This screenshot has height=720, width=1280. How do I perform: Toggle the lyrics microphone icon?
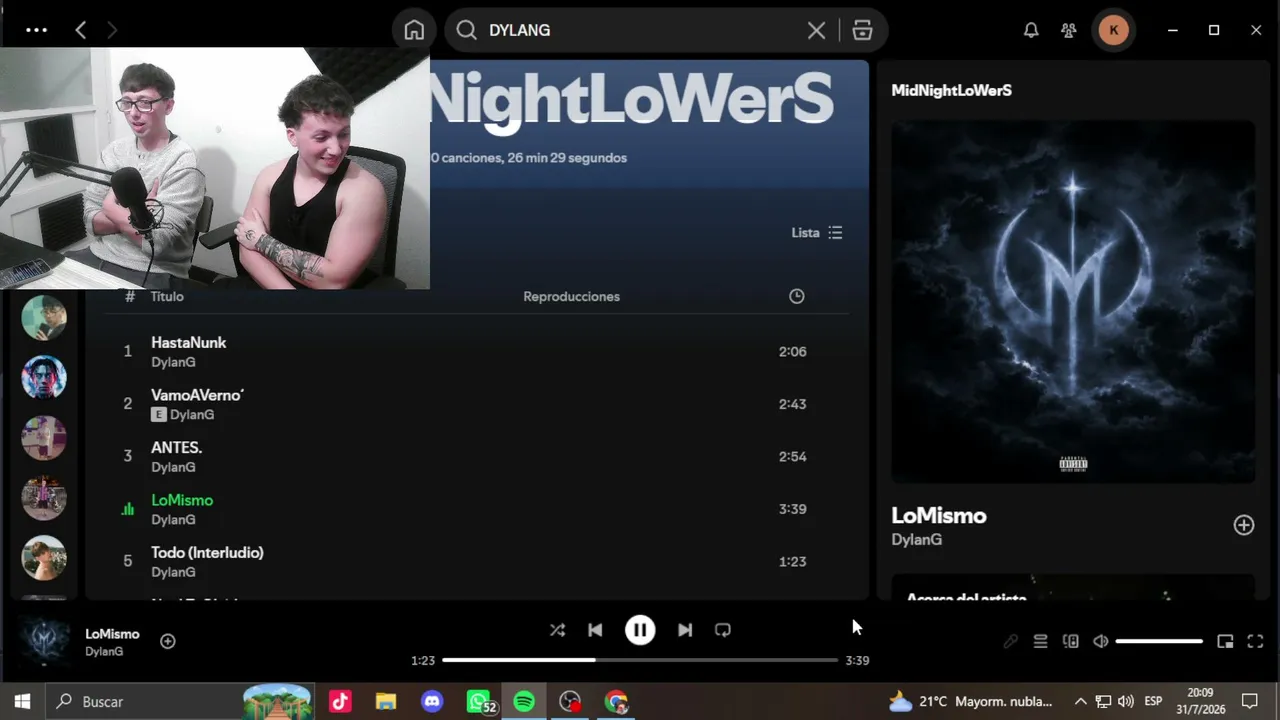point(1010,641)
